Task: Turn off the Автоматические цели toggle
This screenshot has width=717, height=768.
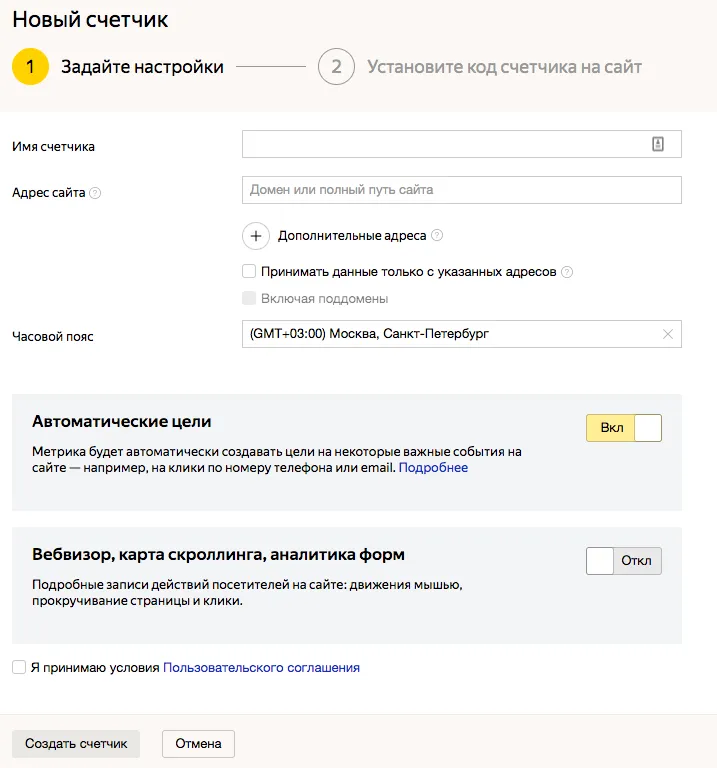Action: point(623,428)
